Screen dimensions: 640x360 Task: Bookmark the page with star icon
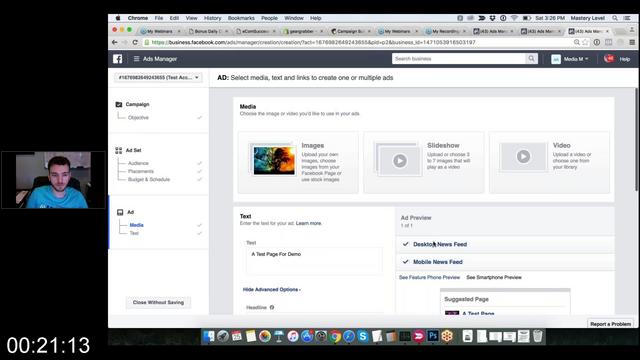[x=586, y=42]
